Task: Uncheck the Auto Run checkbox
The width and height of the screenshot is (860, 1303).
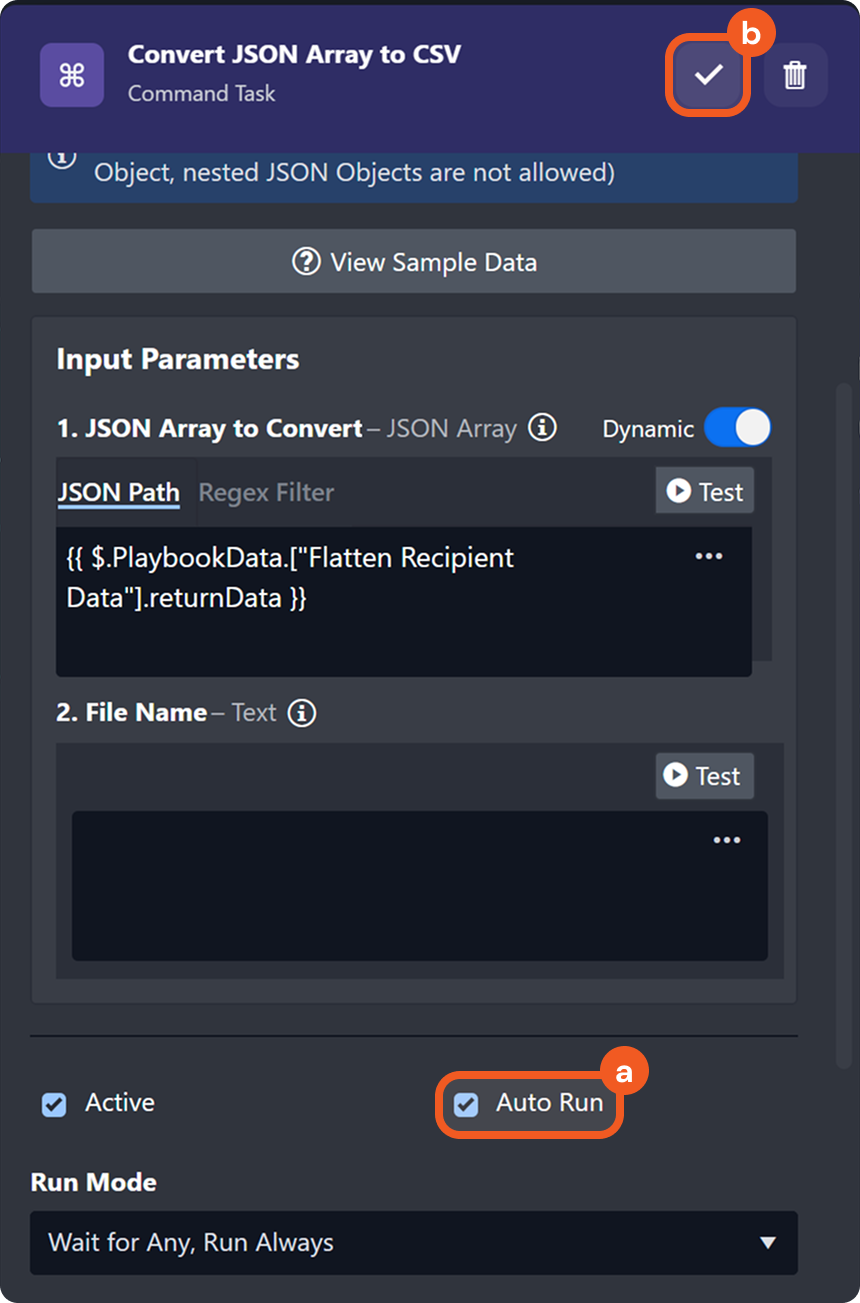Action: coord(466,1104)
